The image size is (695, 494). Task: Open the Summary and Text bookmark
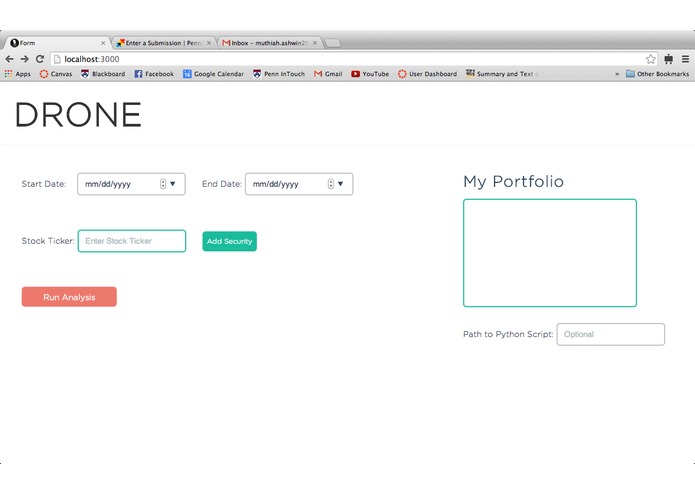502,74
